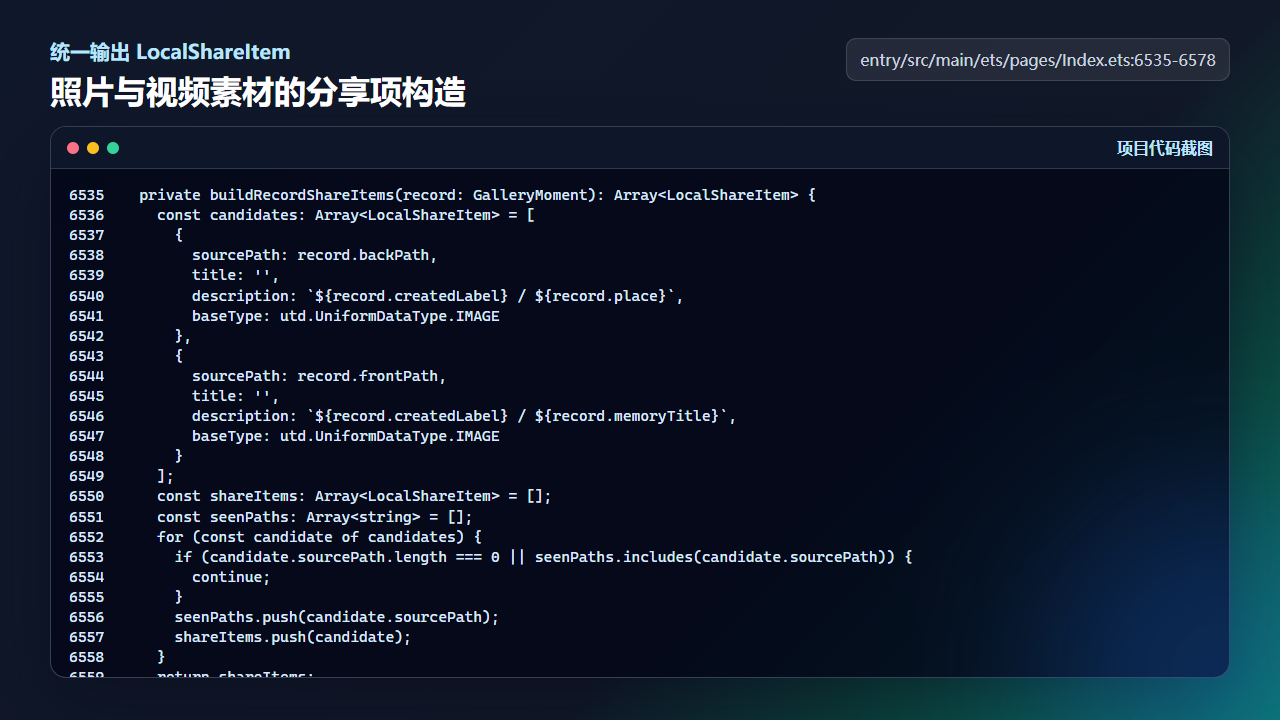Image resolution: width=1280 pixels, height=720 pixels.
Task: Click description line containing 'record.memoryTitle'
Action: pos(464,416)
